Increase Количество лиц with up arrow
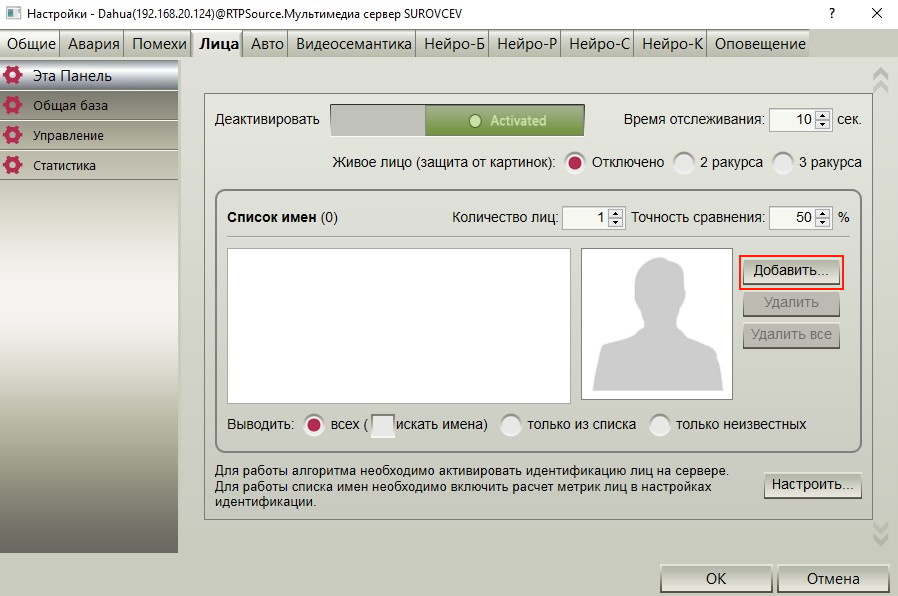Screen dimensions: 898x596 616,213
